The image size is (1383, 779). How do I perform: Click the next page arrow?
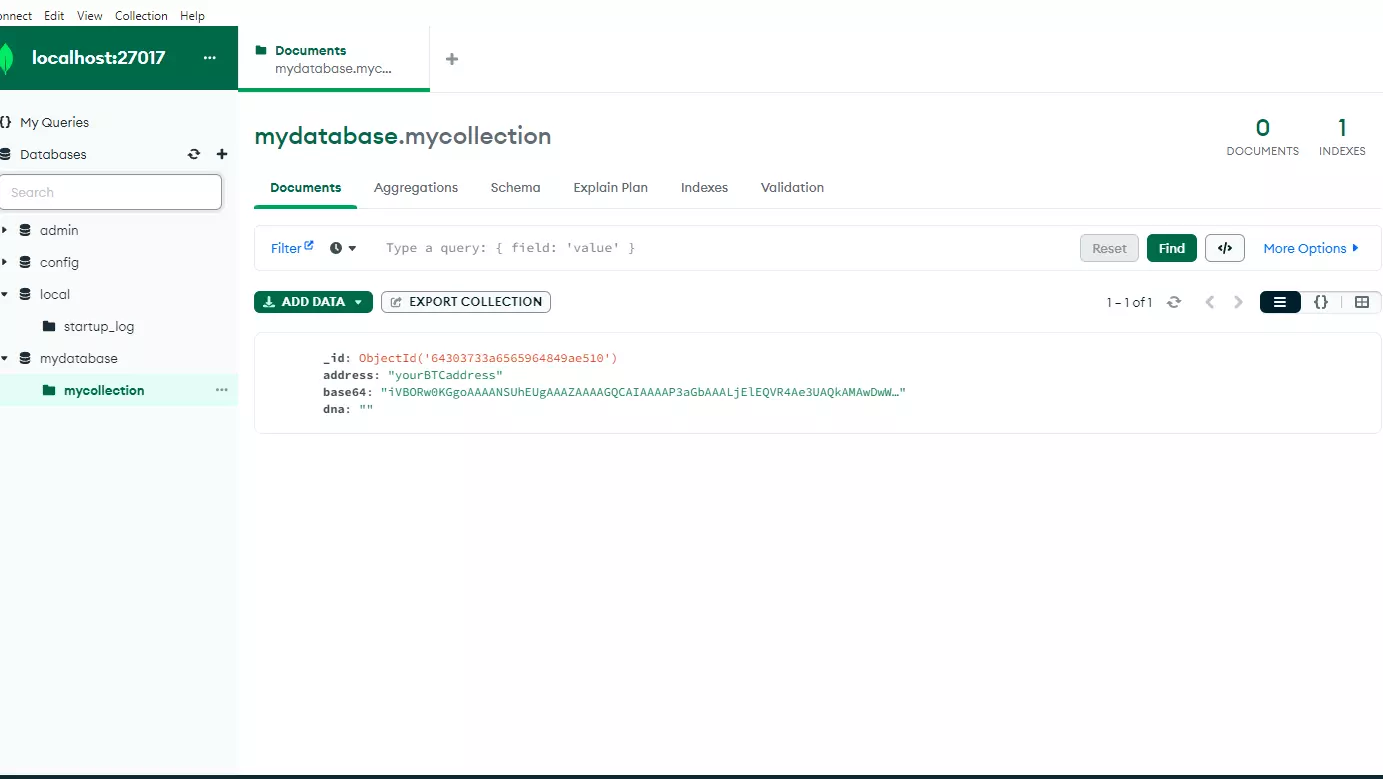click(1238, 302)
